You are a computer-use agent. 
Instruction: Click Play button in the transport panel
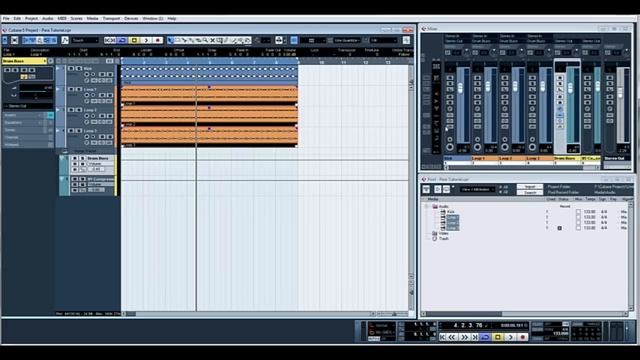point(510,337)
